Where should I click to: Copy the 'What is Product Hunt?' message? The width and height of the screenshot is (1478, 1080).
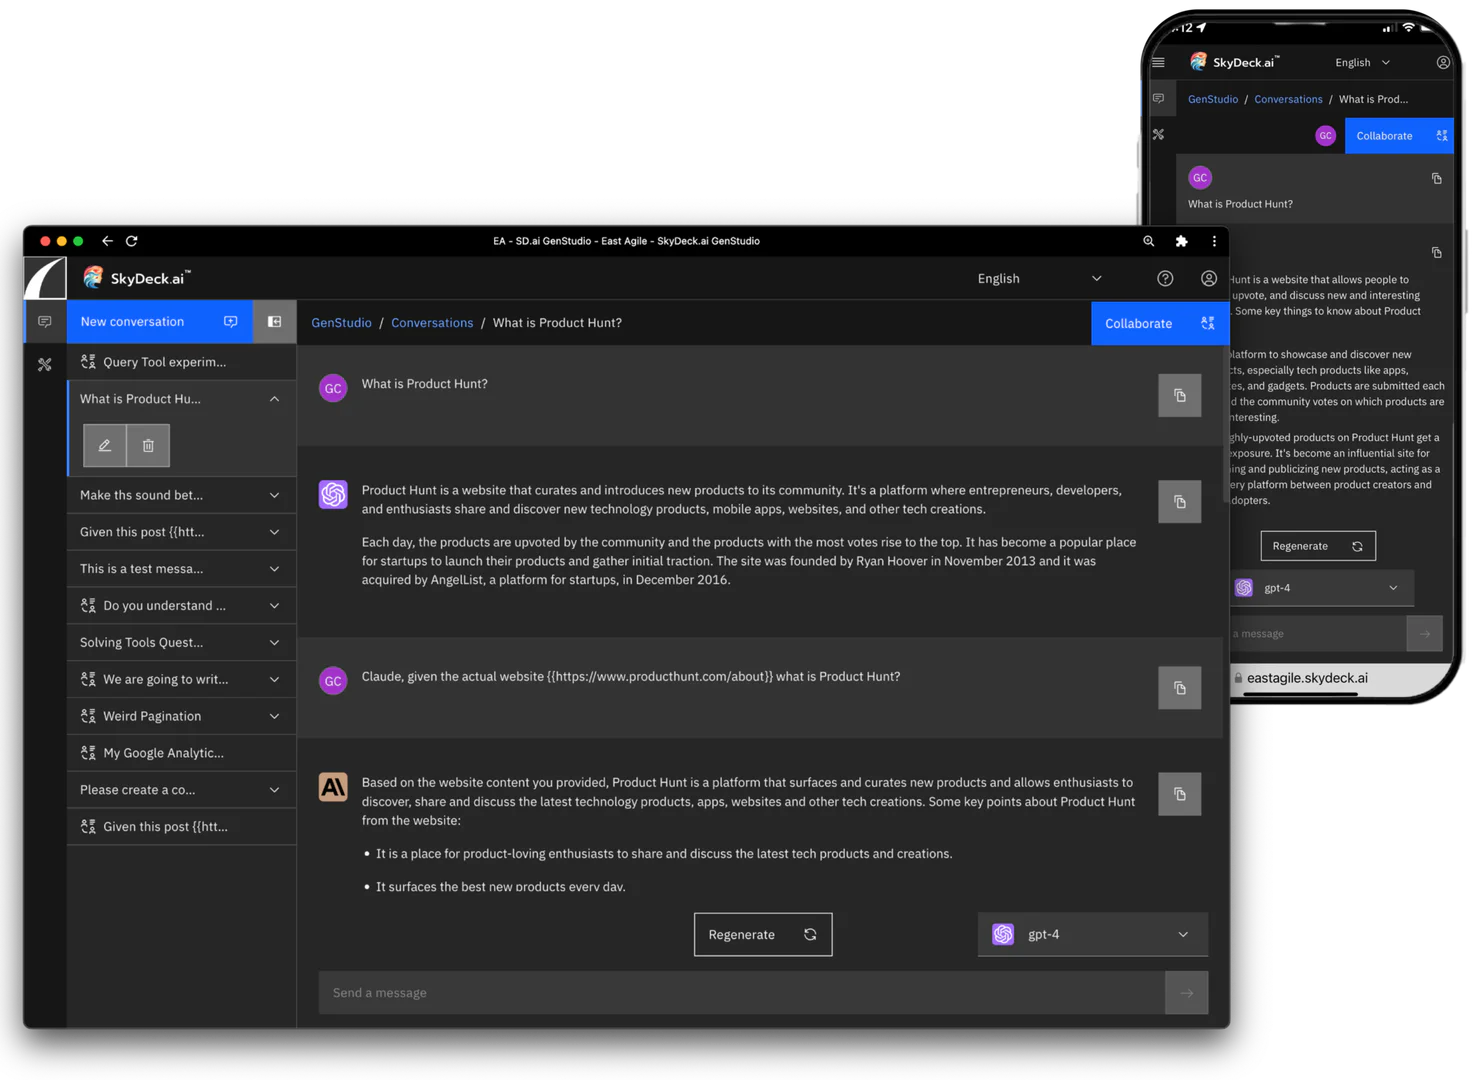pyautogui.click(x=1179, y=395)
